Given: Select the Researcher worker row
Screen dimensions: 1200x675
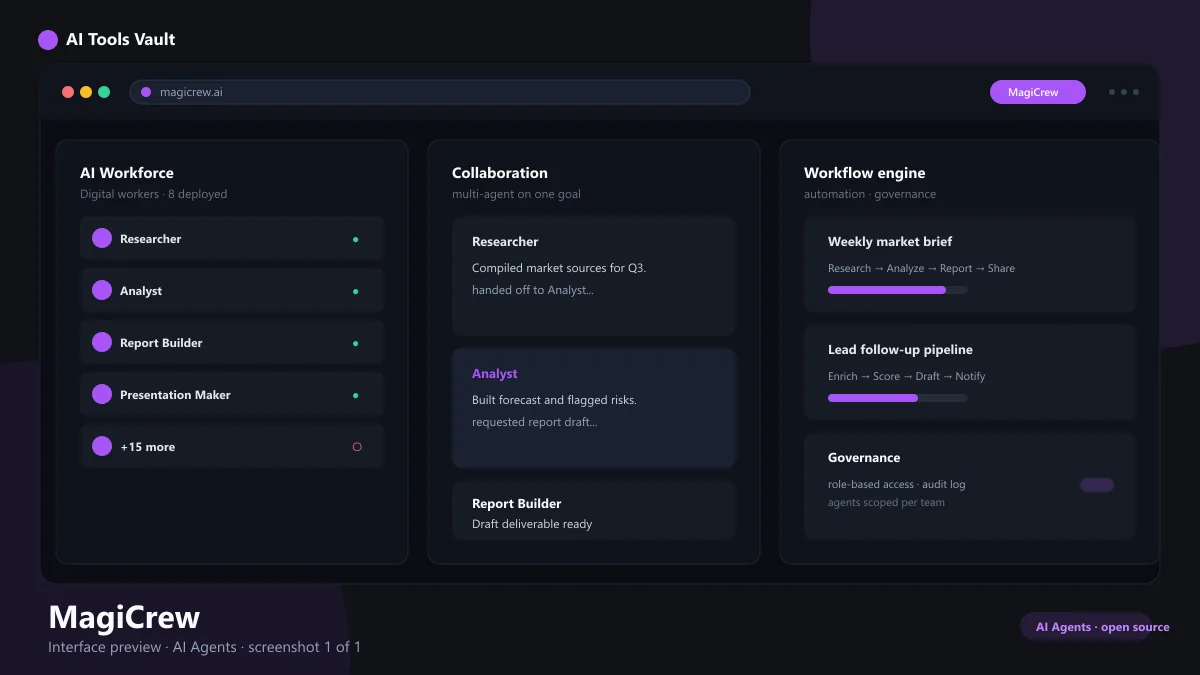Looking at the screenshot, I should pyautogui.click(x=232, y=239).
